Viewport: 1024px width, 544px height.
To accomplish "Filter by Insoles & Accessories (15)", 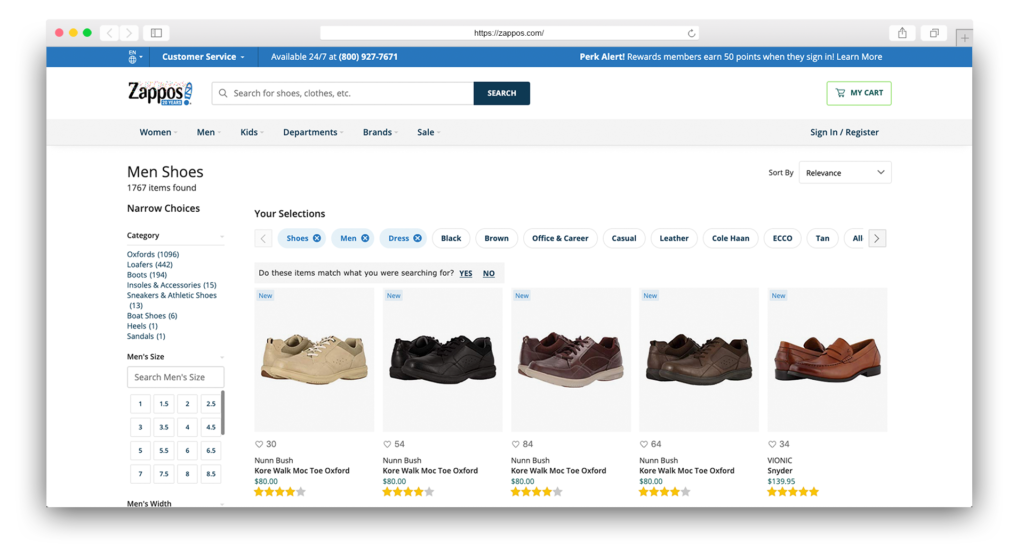I will pos(172,285).
